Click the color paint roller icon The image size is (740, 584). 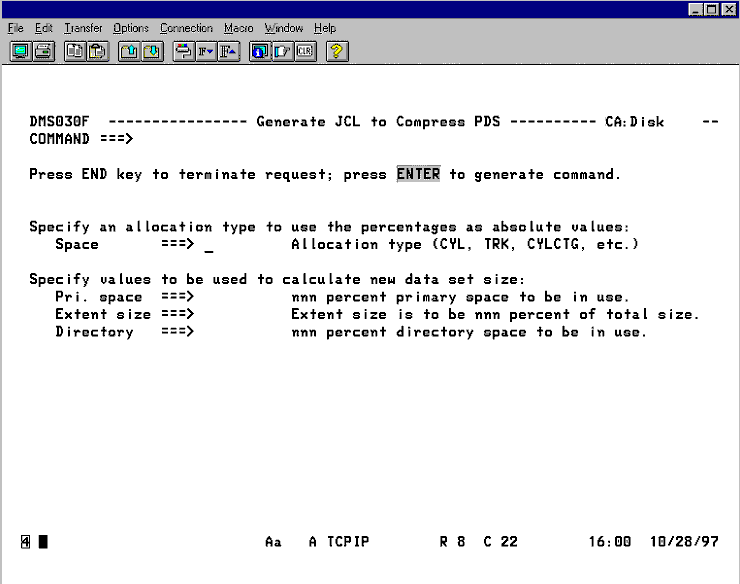(184, 51)
